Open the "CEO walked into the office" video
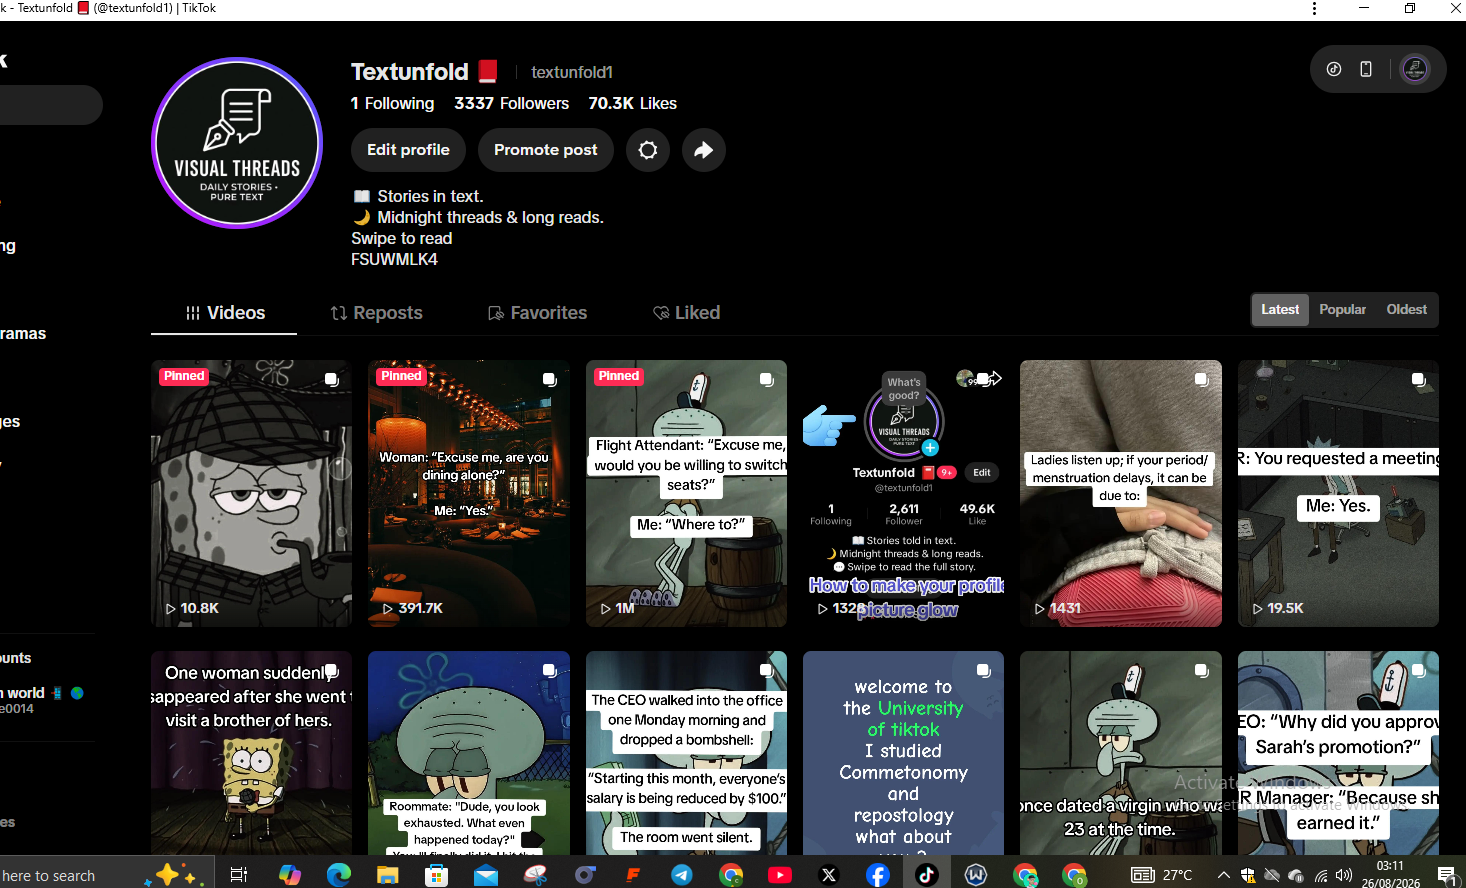The height and width of the screenshot is (888, 1466). (x=686, y=753)
